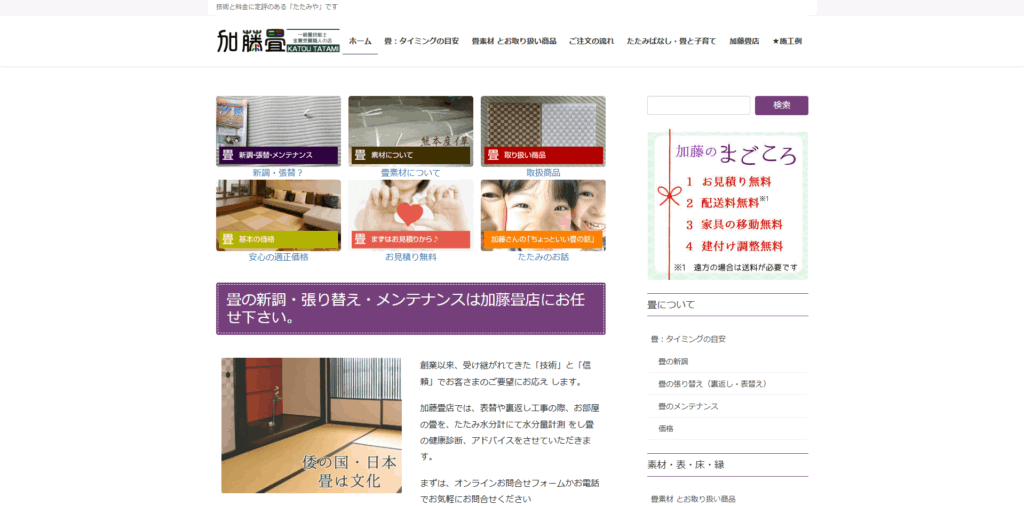Open ★施工例 menu item
Screen dimensions: 1024x506
coord(787,41)
